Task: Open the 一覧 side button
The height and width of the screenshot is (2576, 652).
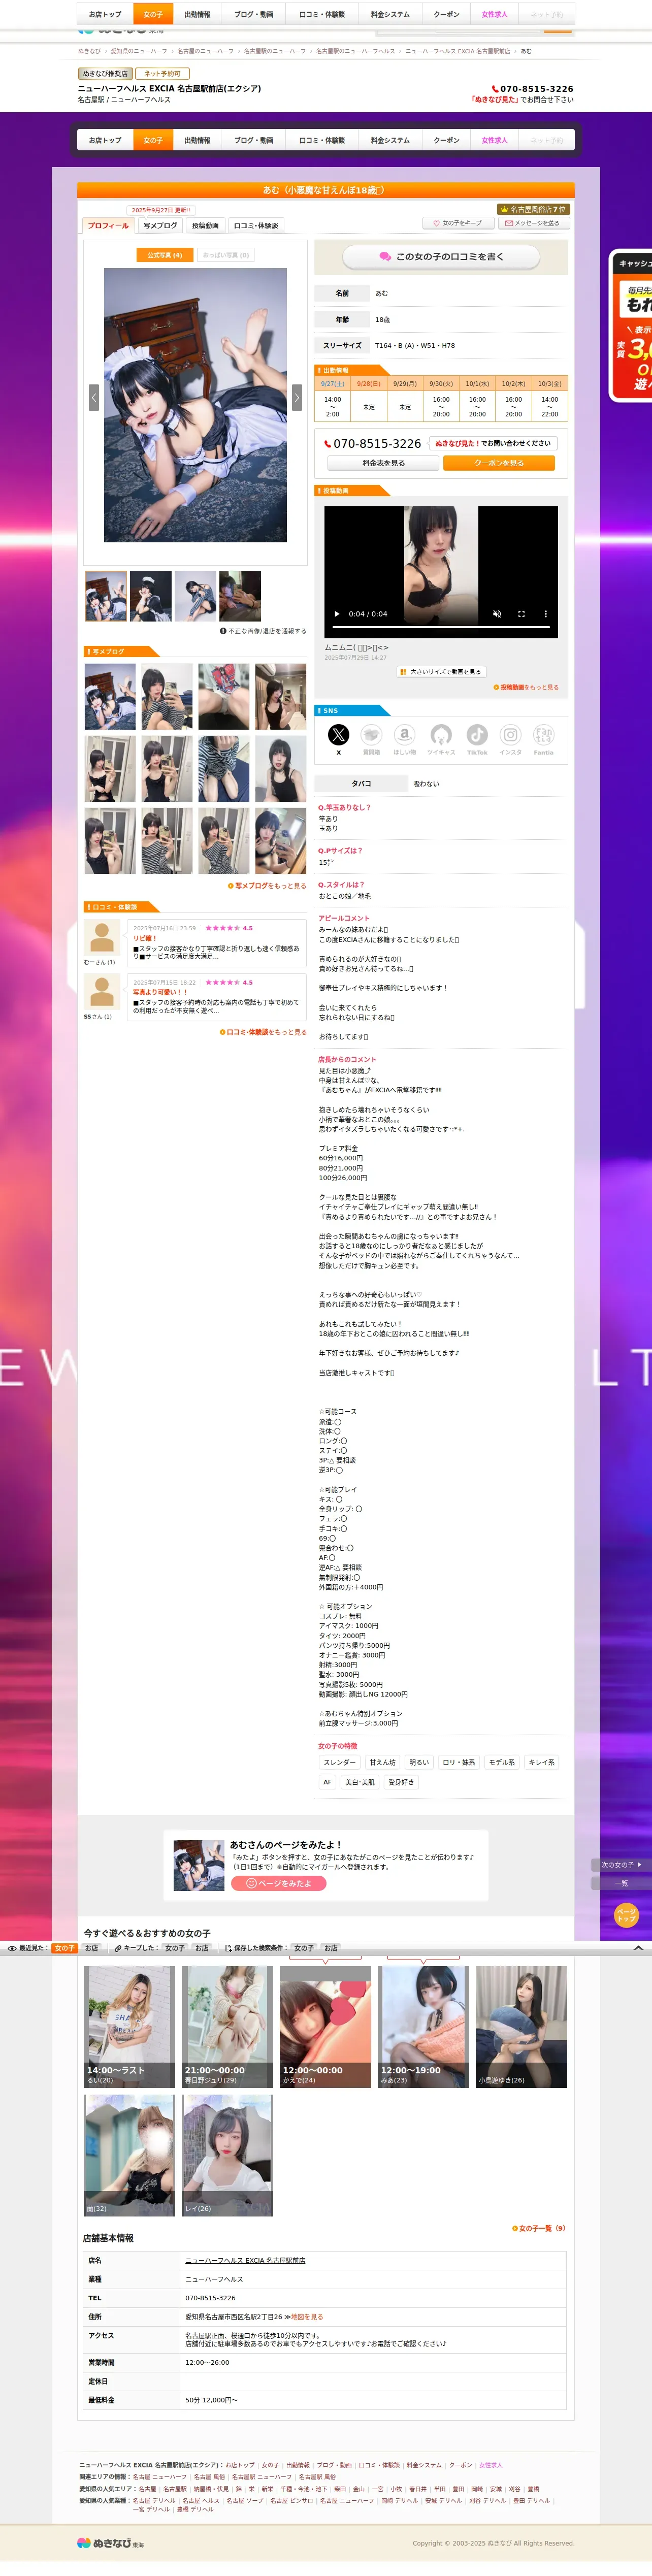Action: pyautogui.click(x=621, y=1883)
